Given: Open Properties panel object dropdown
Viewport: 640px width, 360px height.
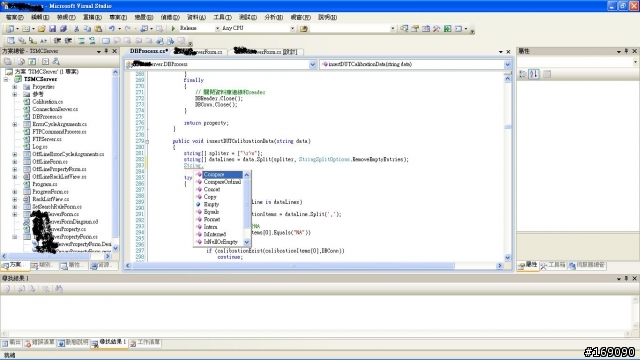Looking at the screenshot, I should [x=635, y=62].
